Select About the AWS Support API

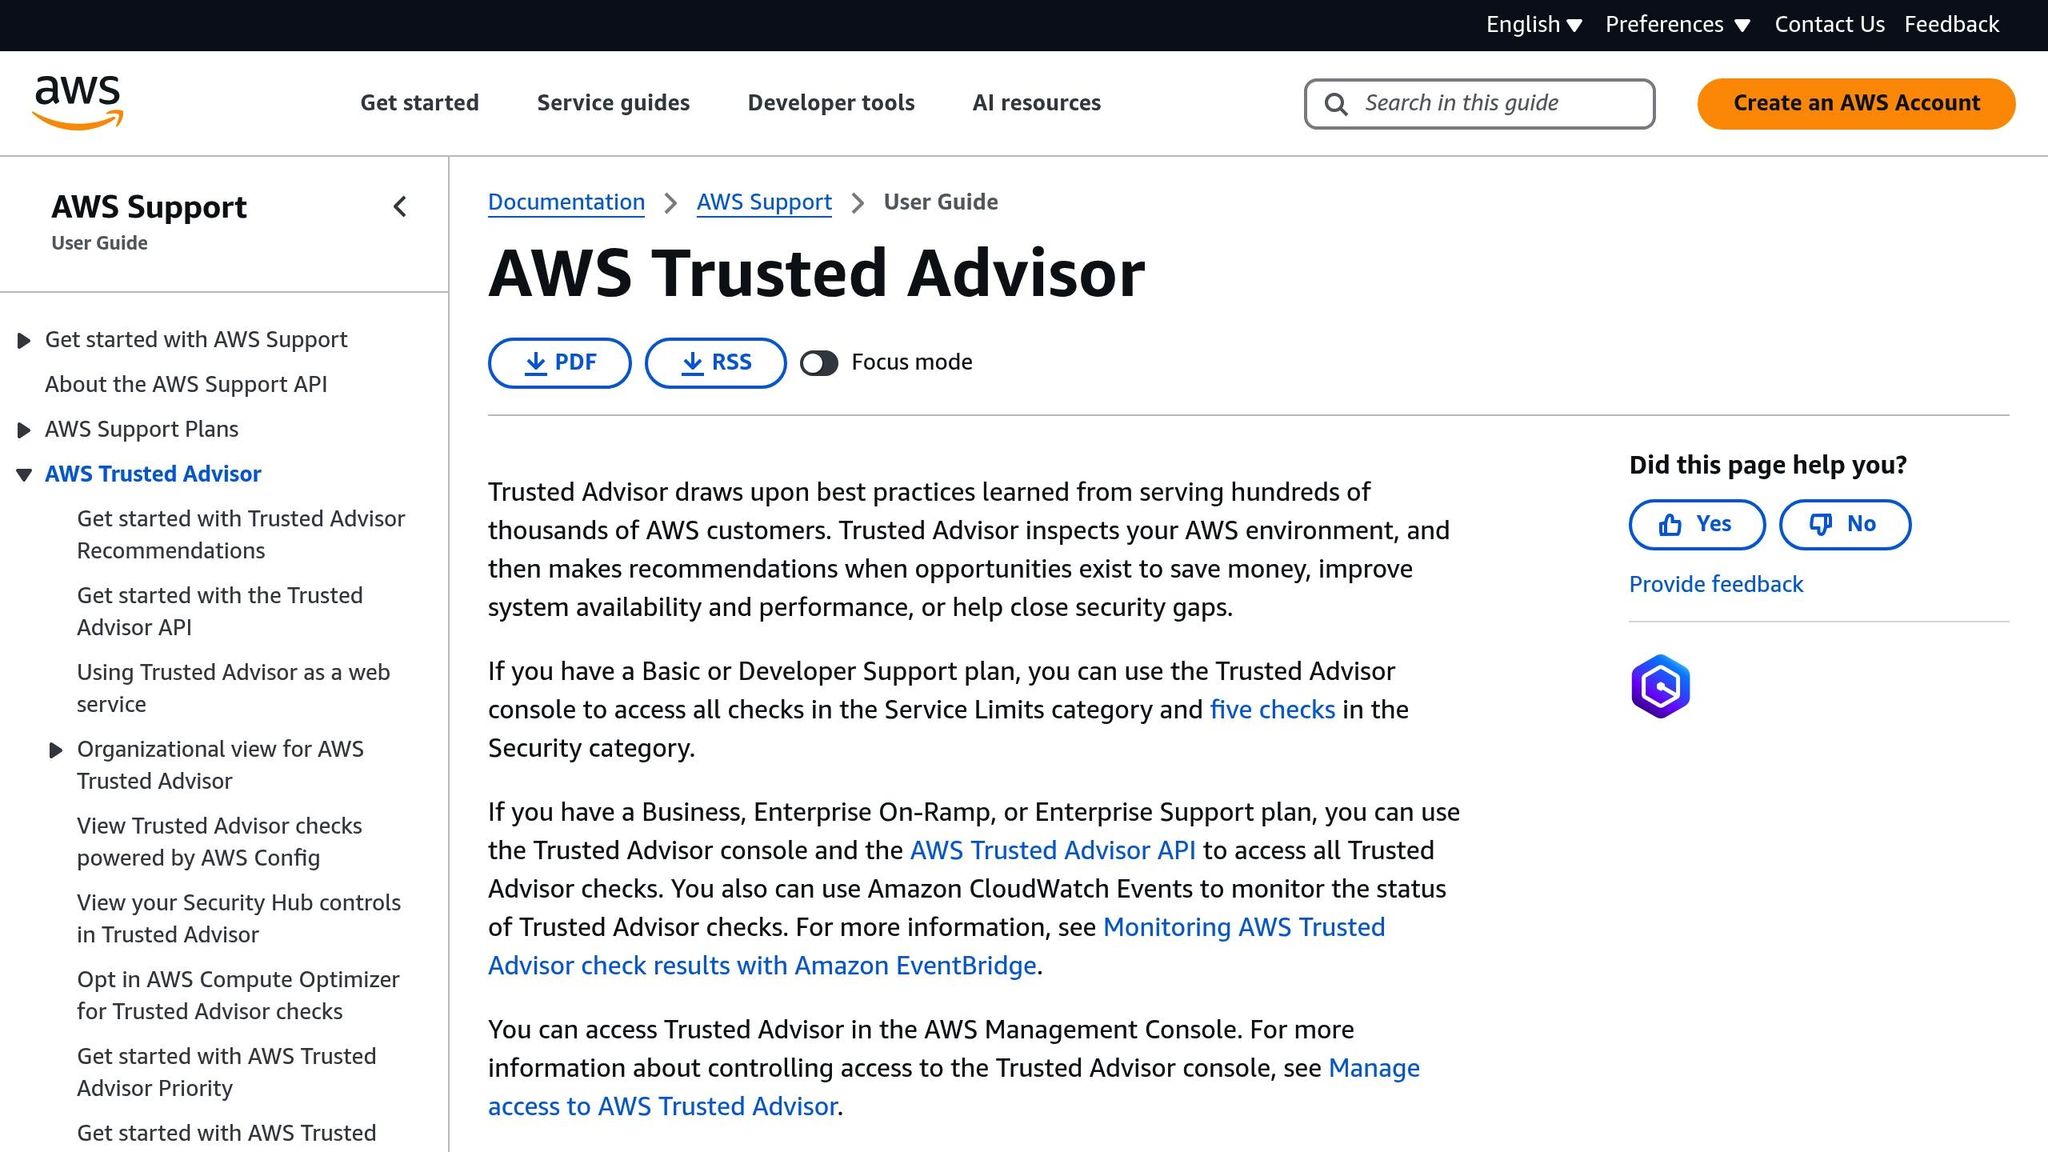coord(186,385)
